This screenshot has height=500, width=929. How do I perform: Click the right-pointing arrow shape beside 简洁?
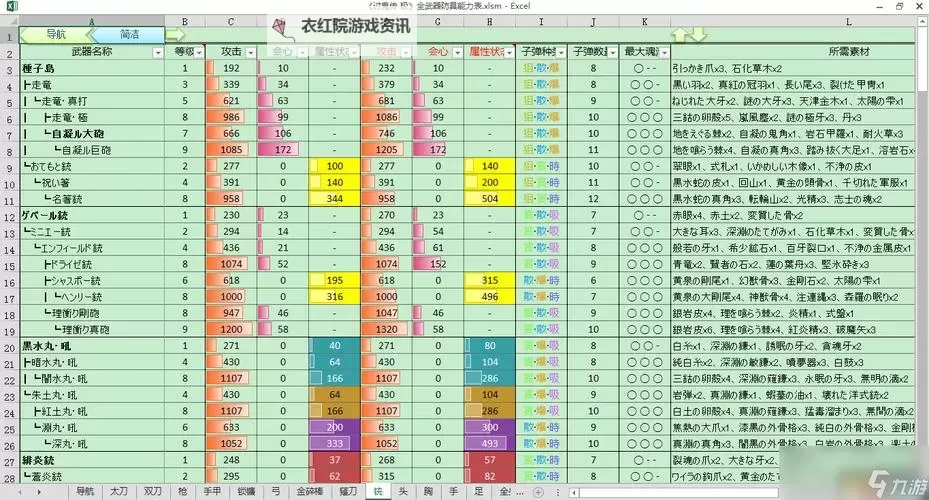(175, 34)
